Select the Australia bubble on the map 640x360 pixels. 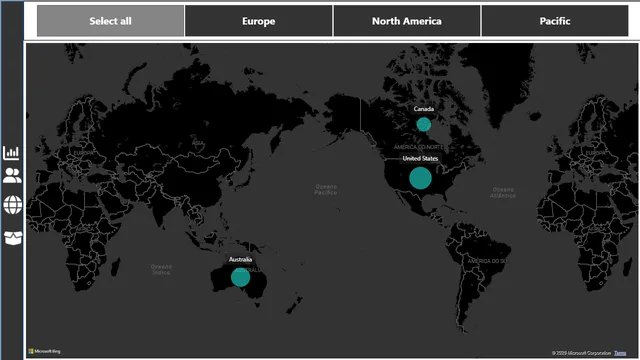pos(240,278)
